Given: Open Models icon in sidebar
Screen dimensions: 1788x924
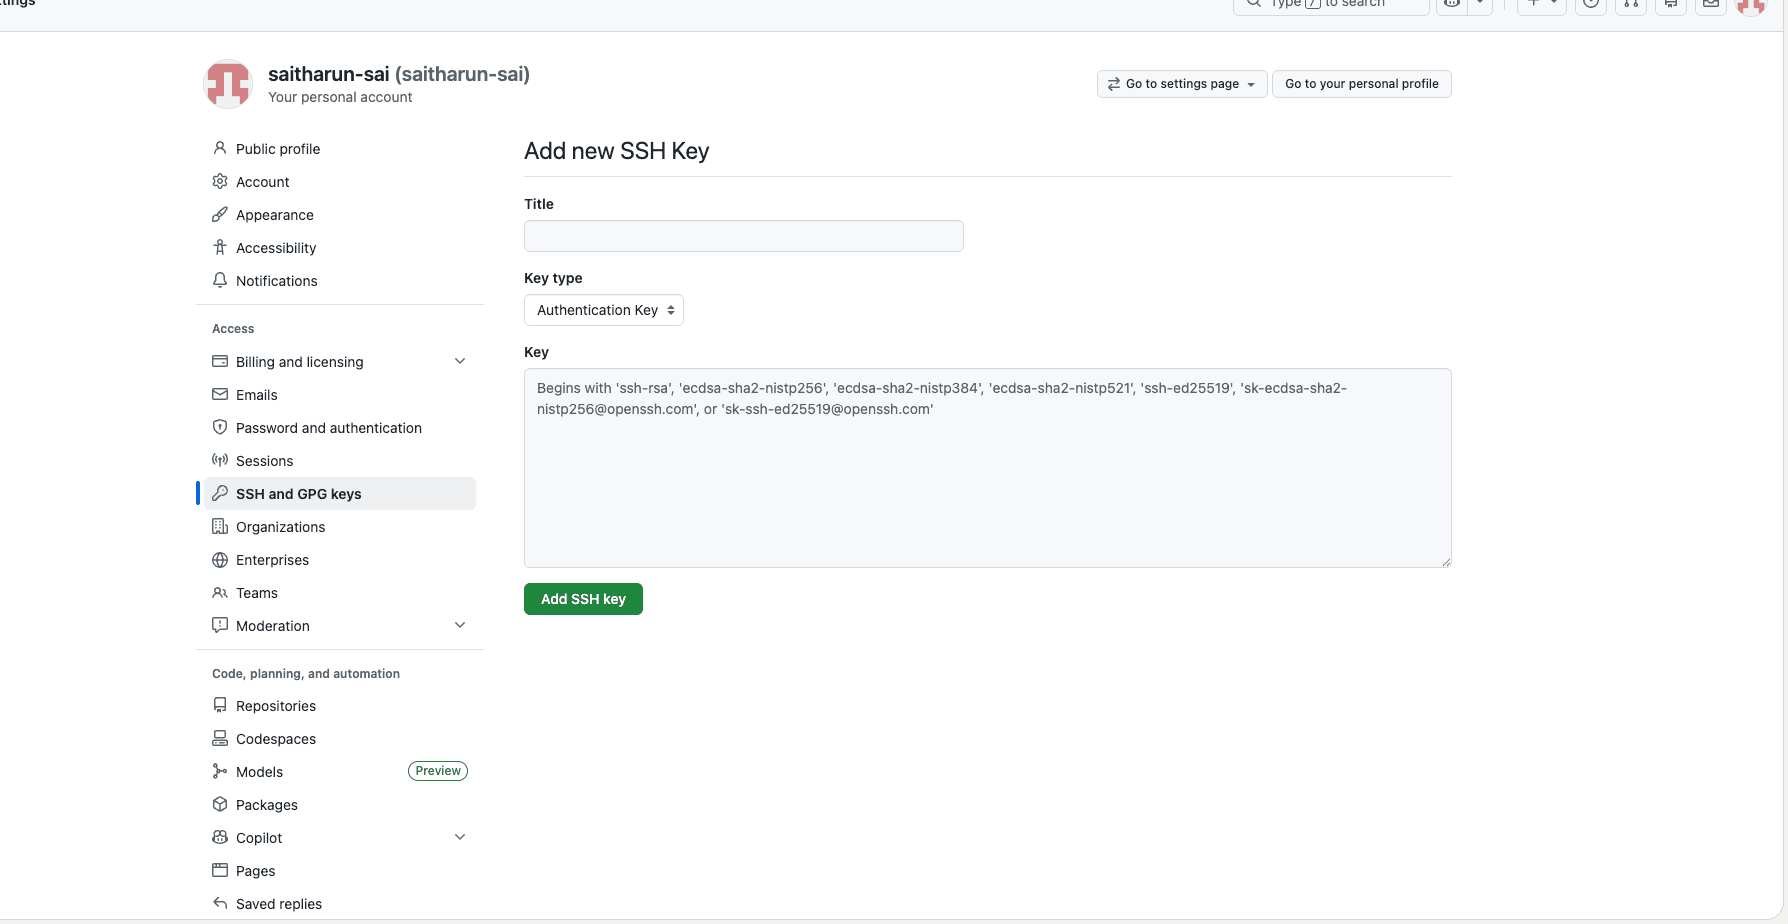Looking at the screenshot, I should [x=220, y=772].
